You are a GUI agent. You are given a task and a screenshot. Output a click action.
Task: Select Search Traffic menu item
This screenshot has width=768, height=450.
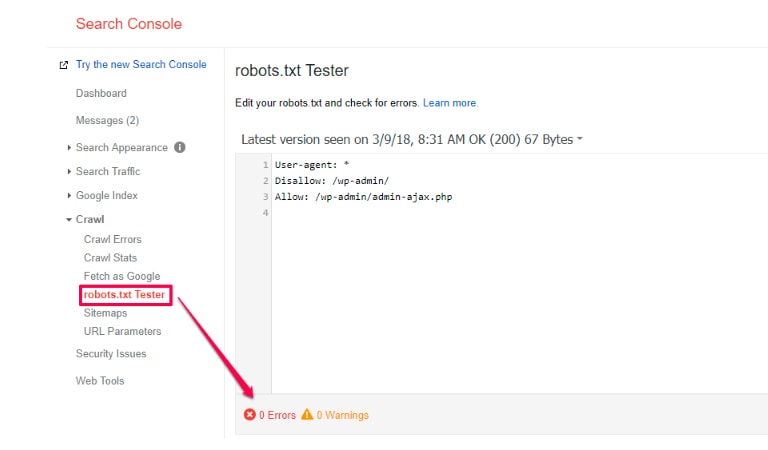coord(108,171)
